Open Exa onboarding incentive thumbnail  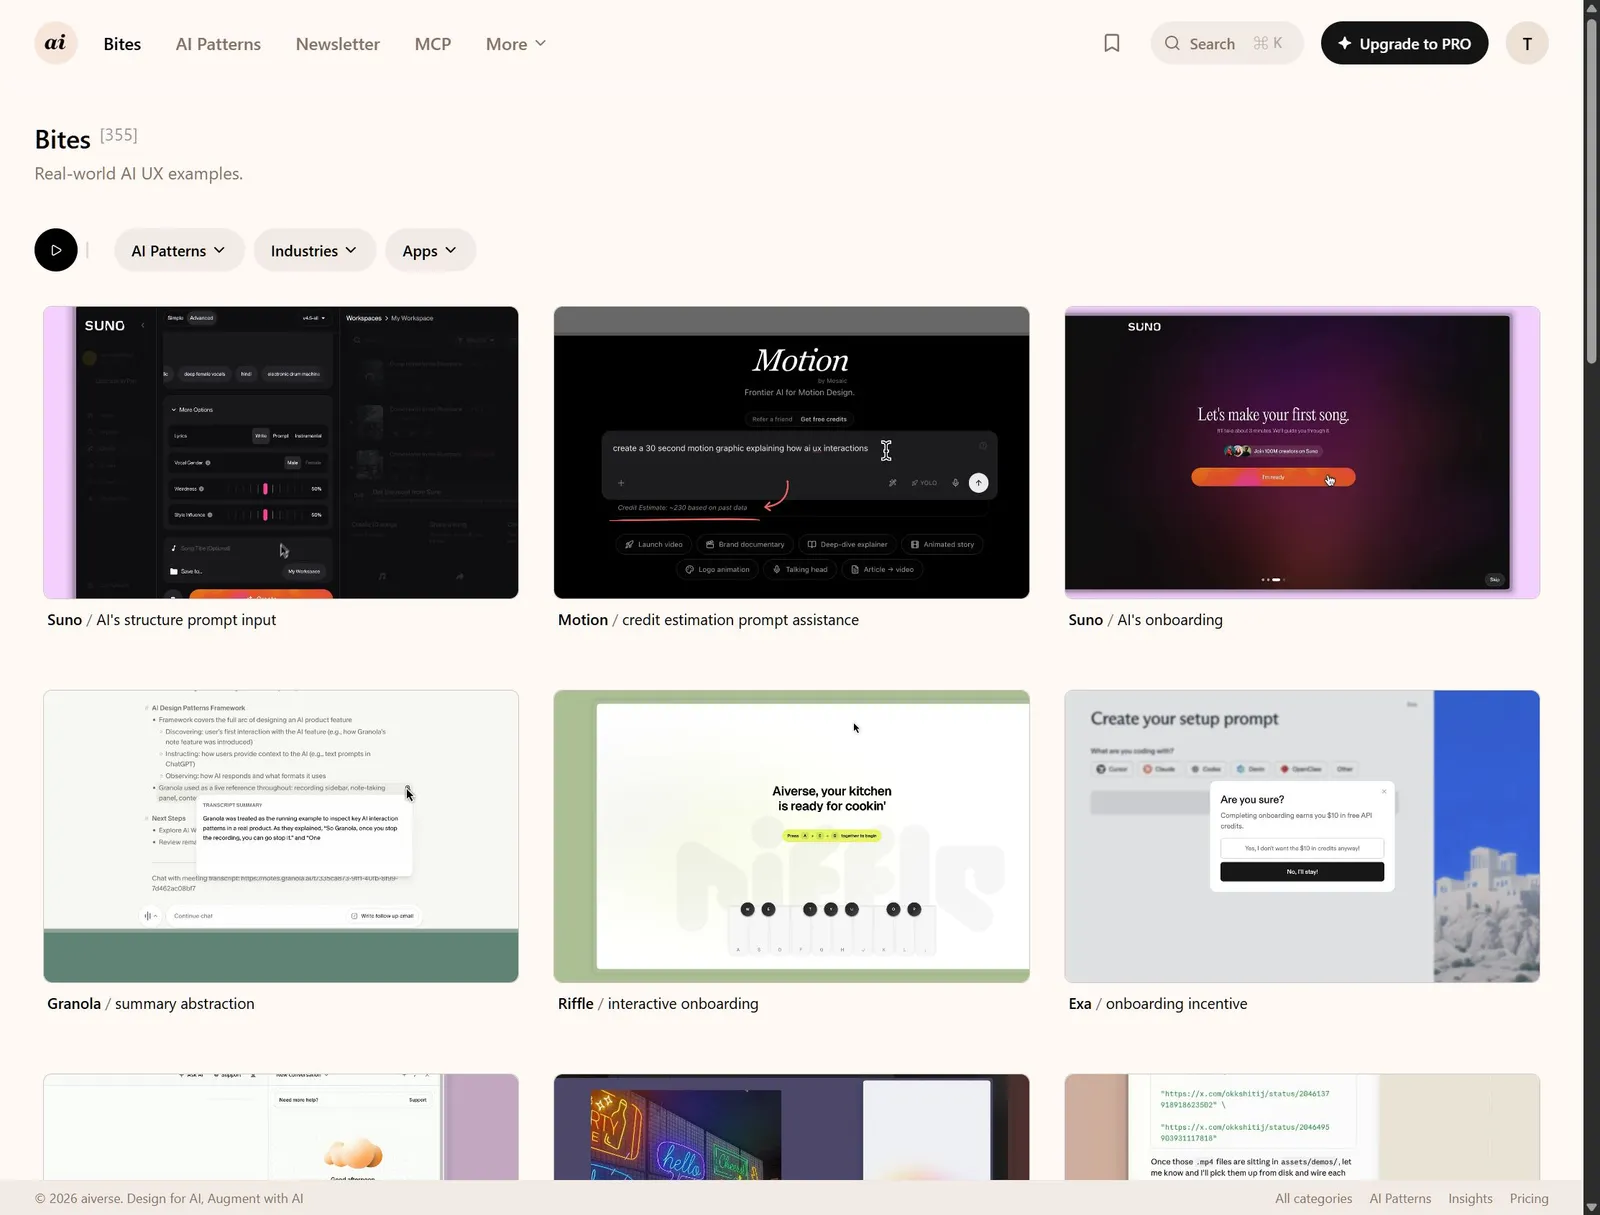(x=1302, y=836)
